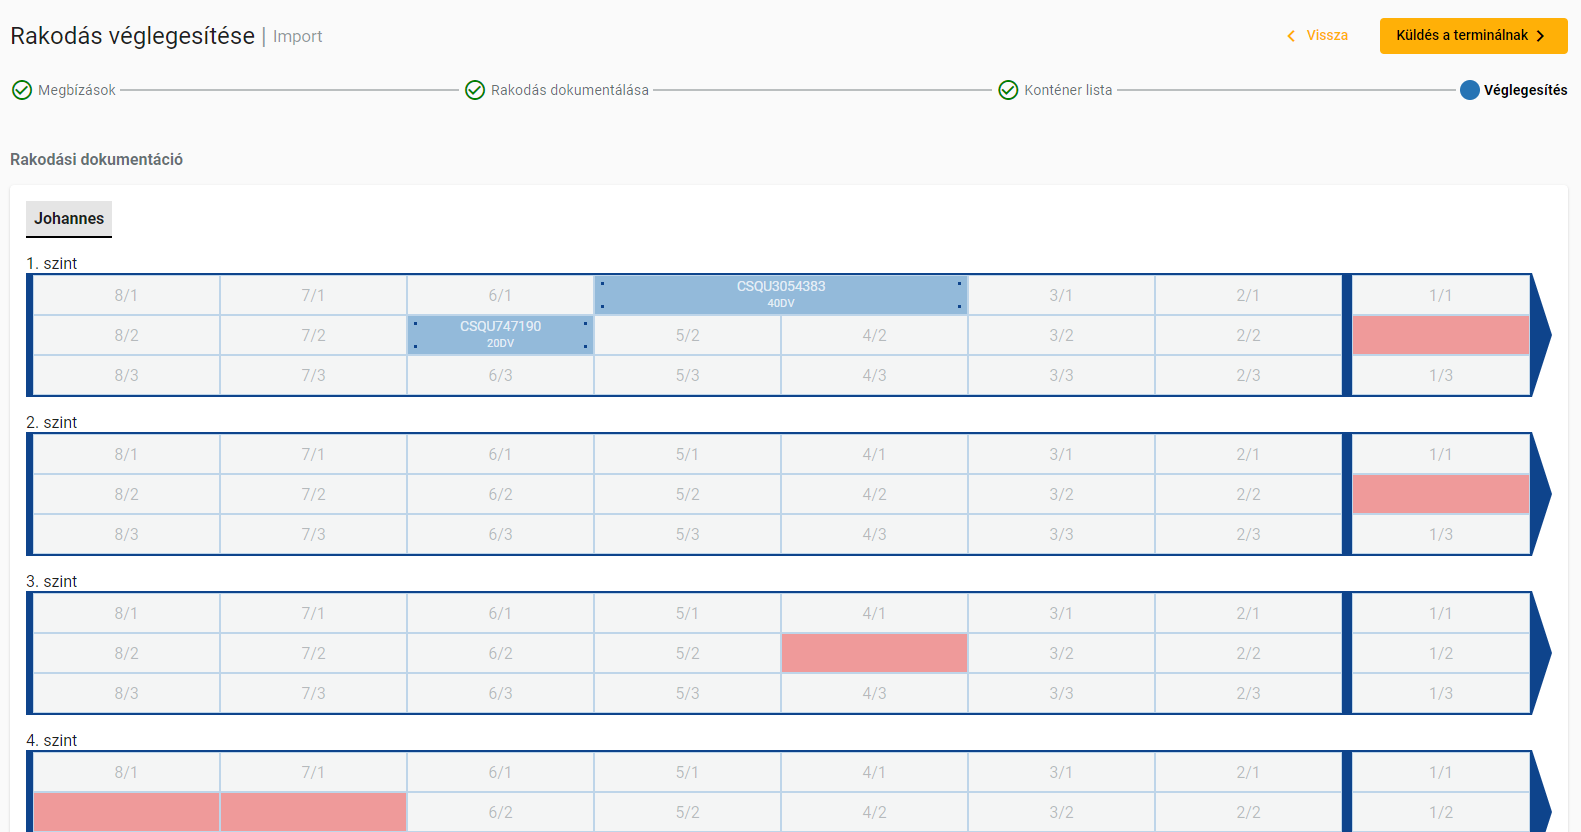The width and height of the screenshot is (1581, 832).
Task: Go back with the Vissza link
Action: pyautogui.click(x=1327, y=35)
